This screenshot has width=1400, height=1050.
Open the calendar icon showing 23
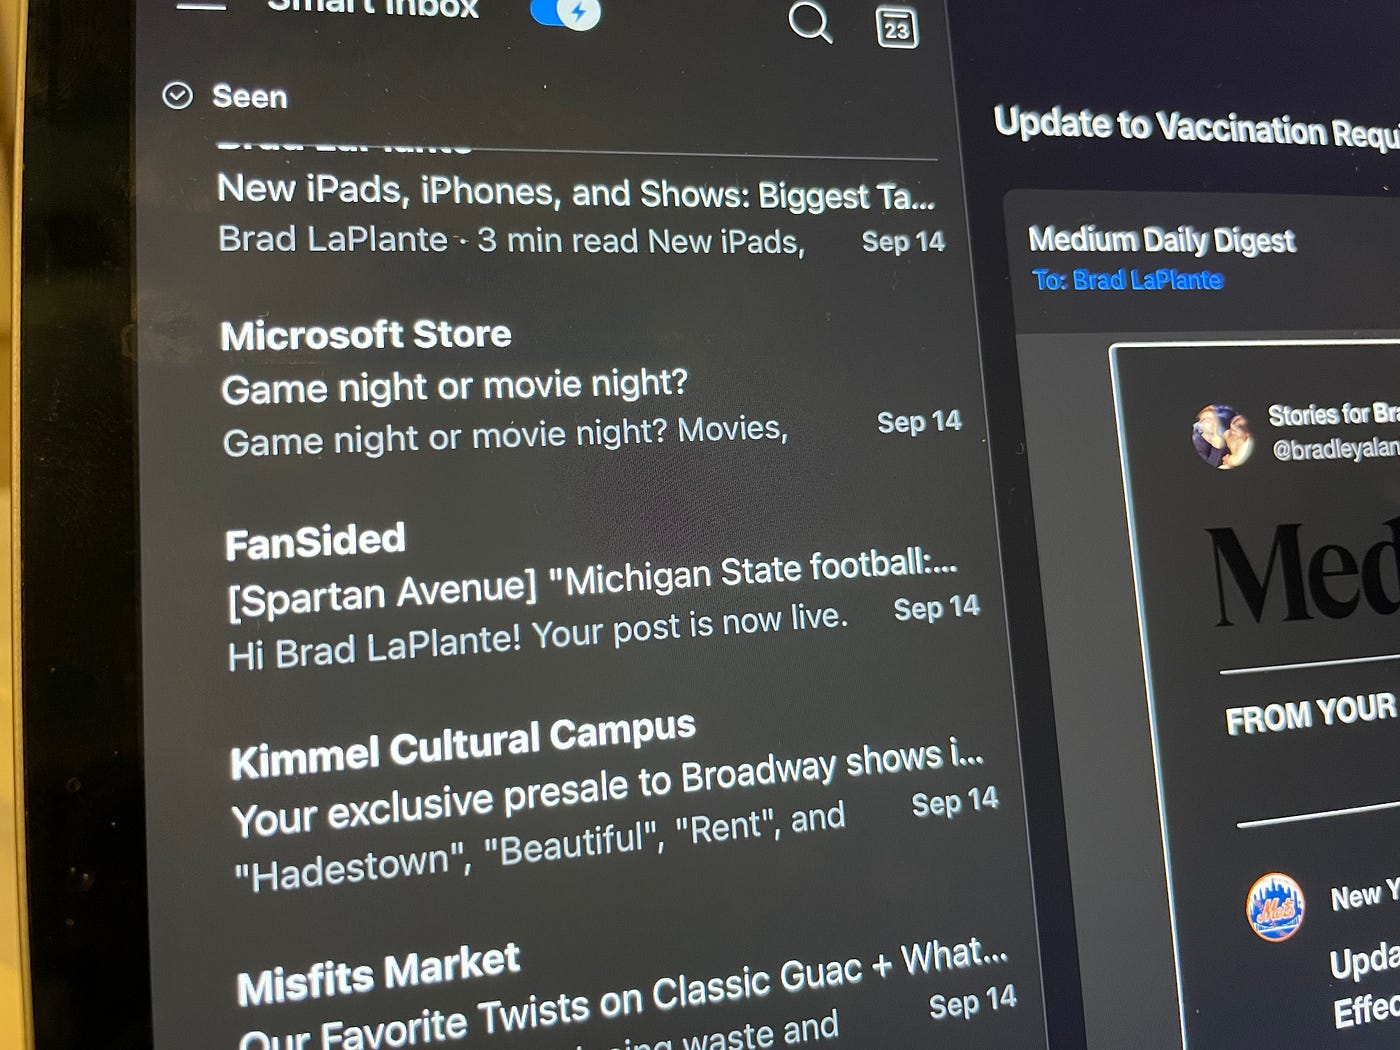point(896,27)
